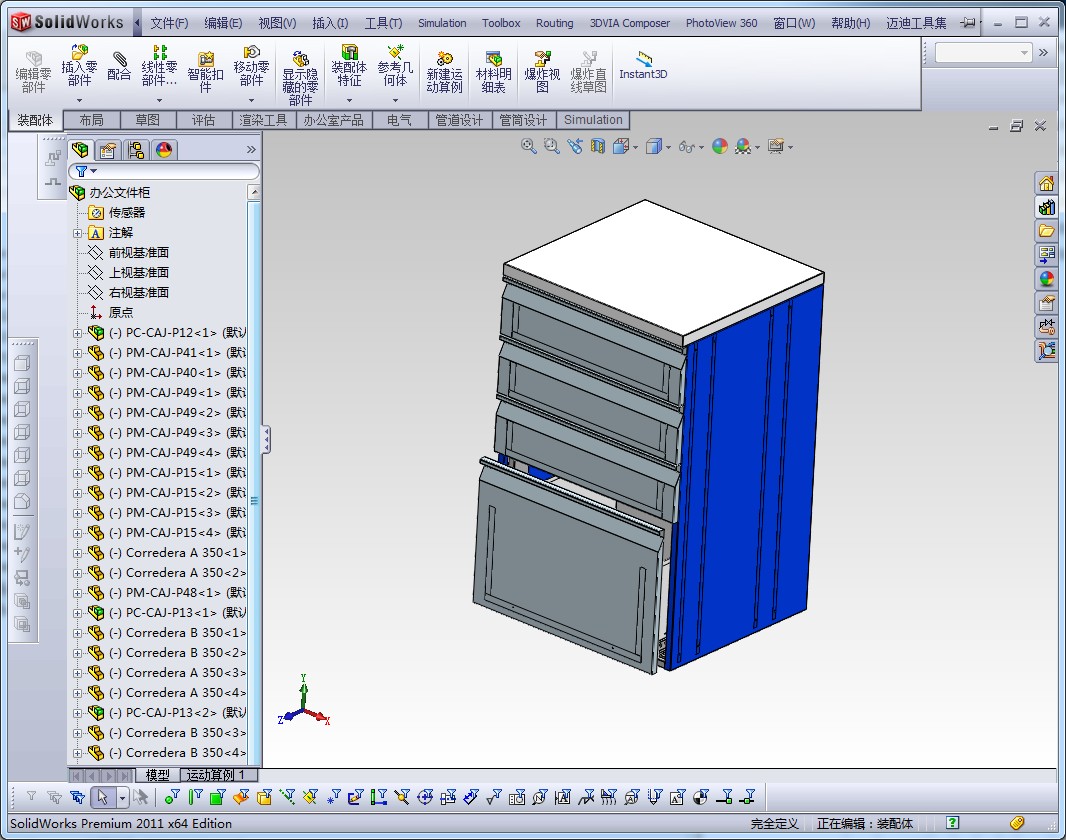Click the Section View icon

coord(598,146)
